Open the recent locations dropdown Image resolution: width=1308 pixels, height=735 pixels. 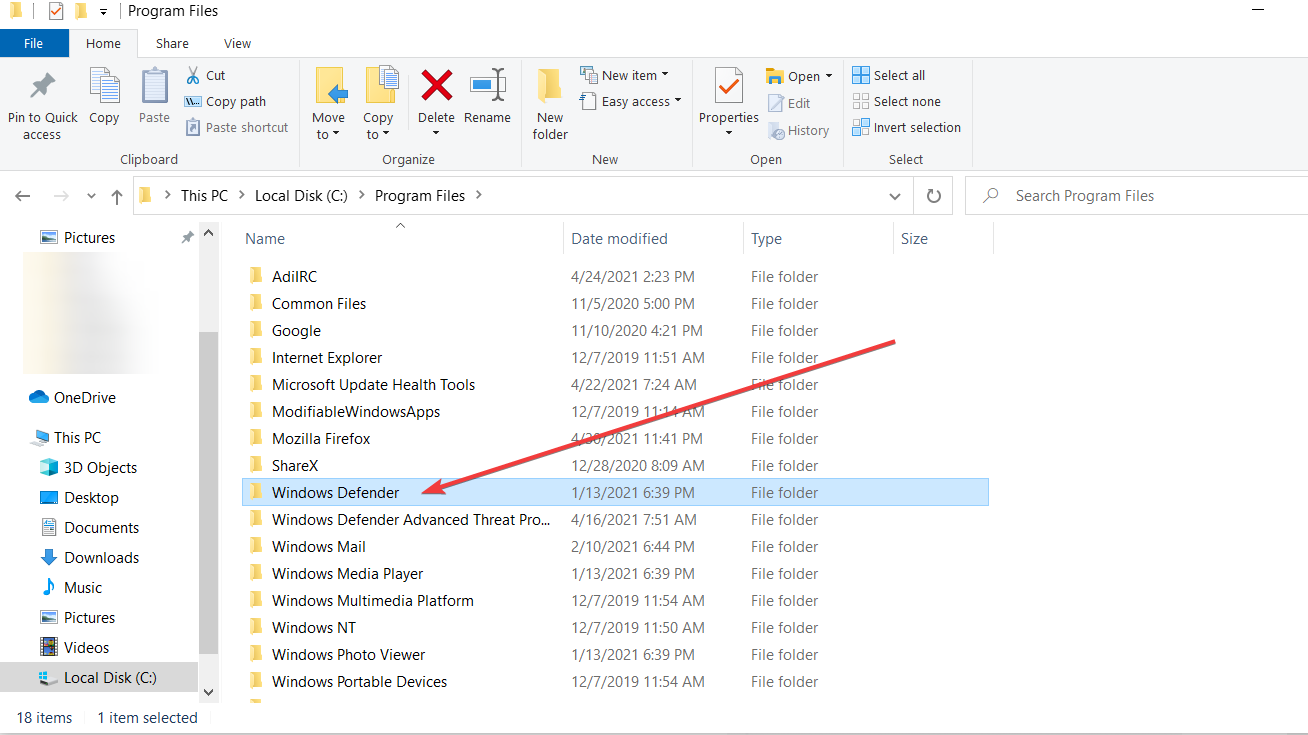coord(92,196)
